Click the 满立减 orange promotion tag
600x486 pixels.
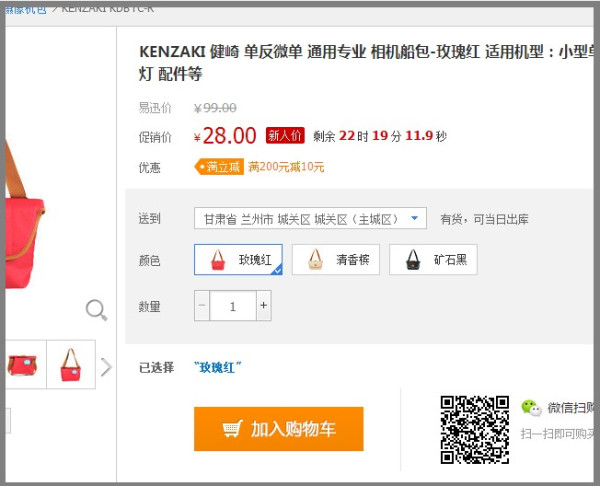point(219,167)
